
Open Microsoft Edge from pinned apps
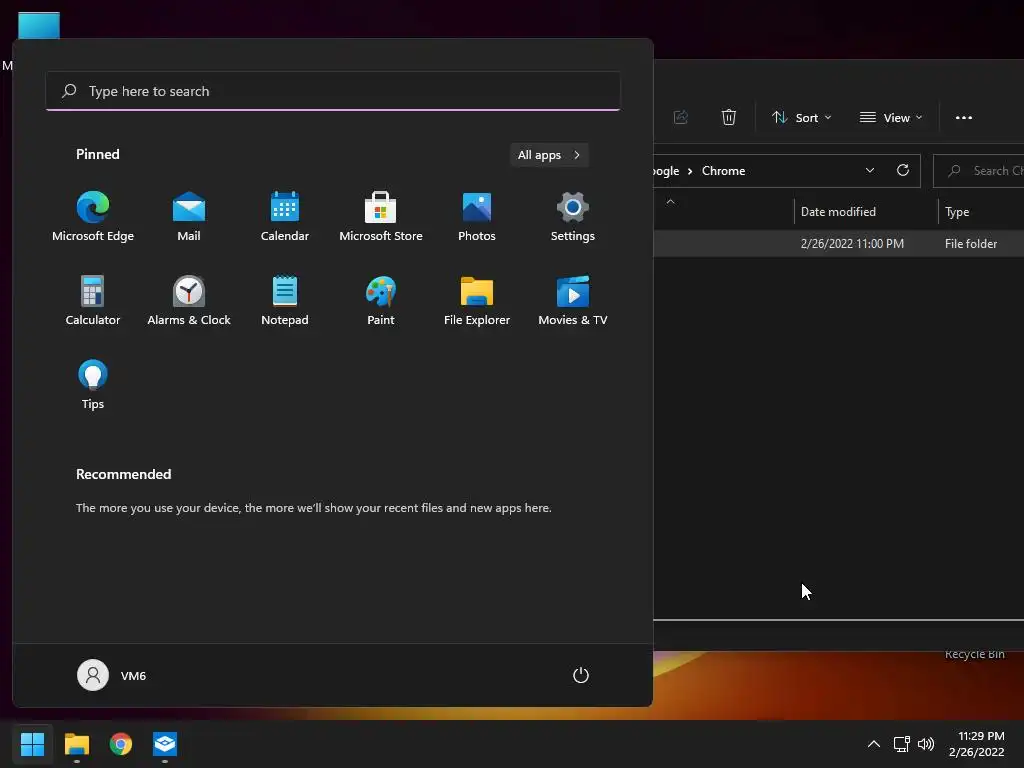click(x=93, y=217)
